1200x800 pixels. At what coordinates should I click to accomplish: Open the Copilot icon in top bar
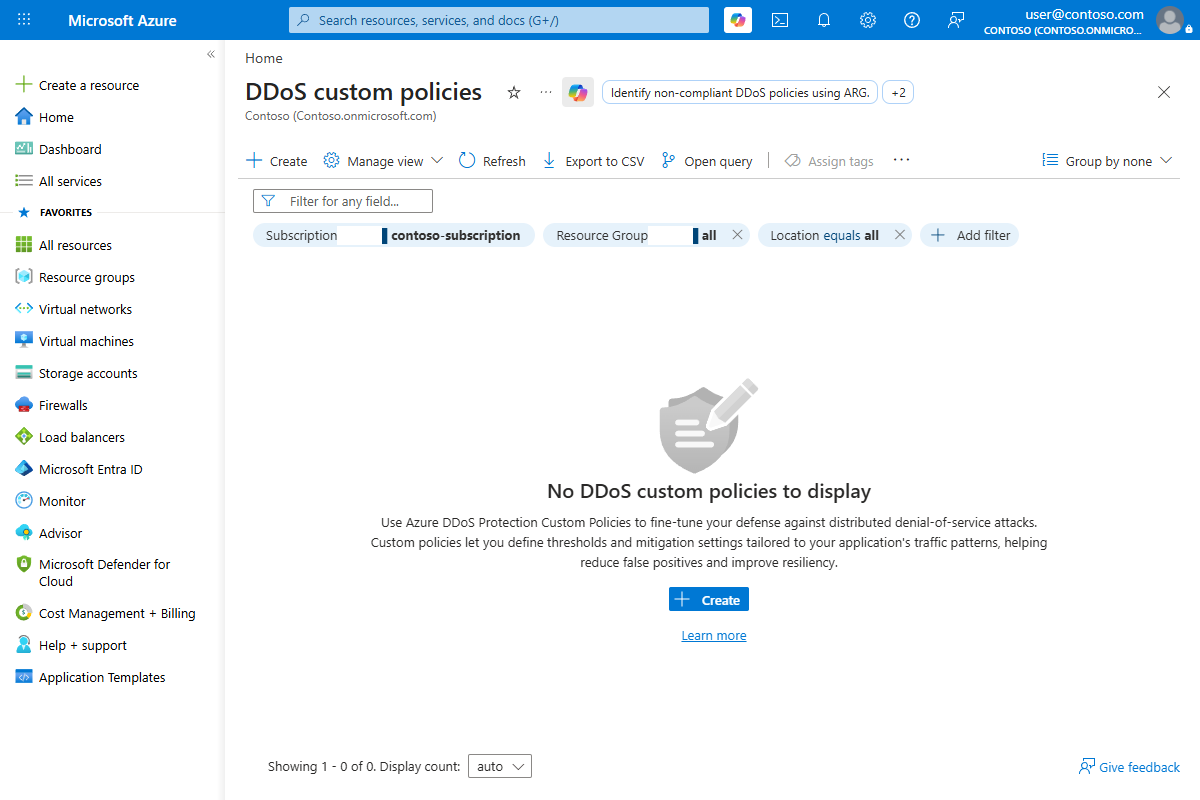coord(738,20)
